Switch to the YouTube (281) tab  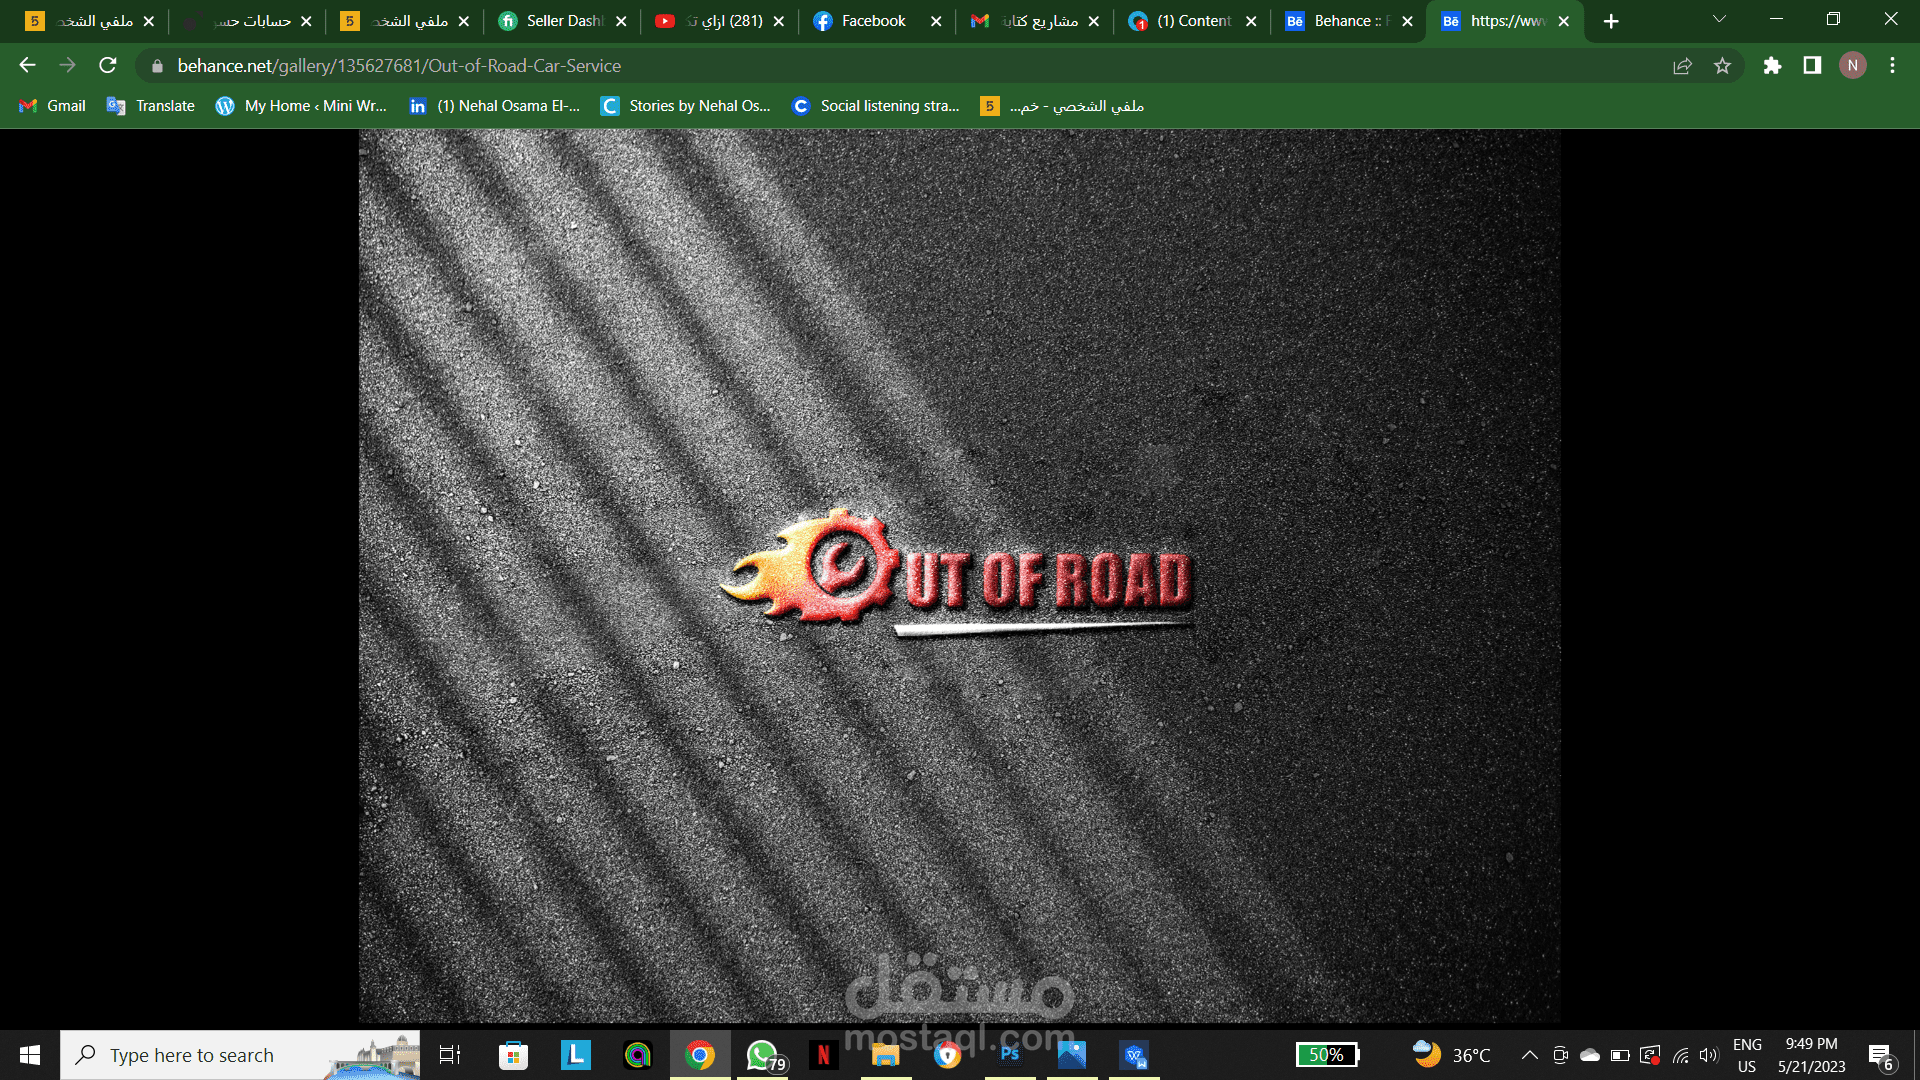720,21
